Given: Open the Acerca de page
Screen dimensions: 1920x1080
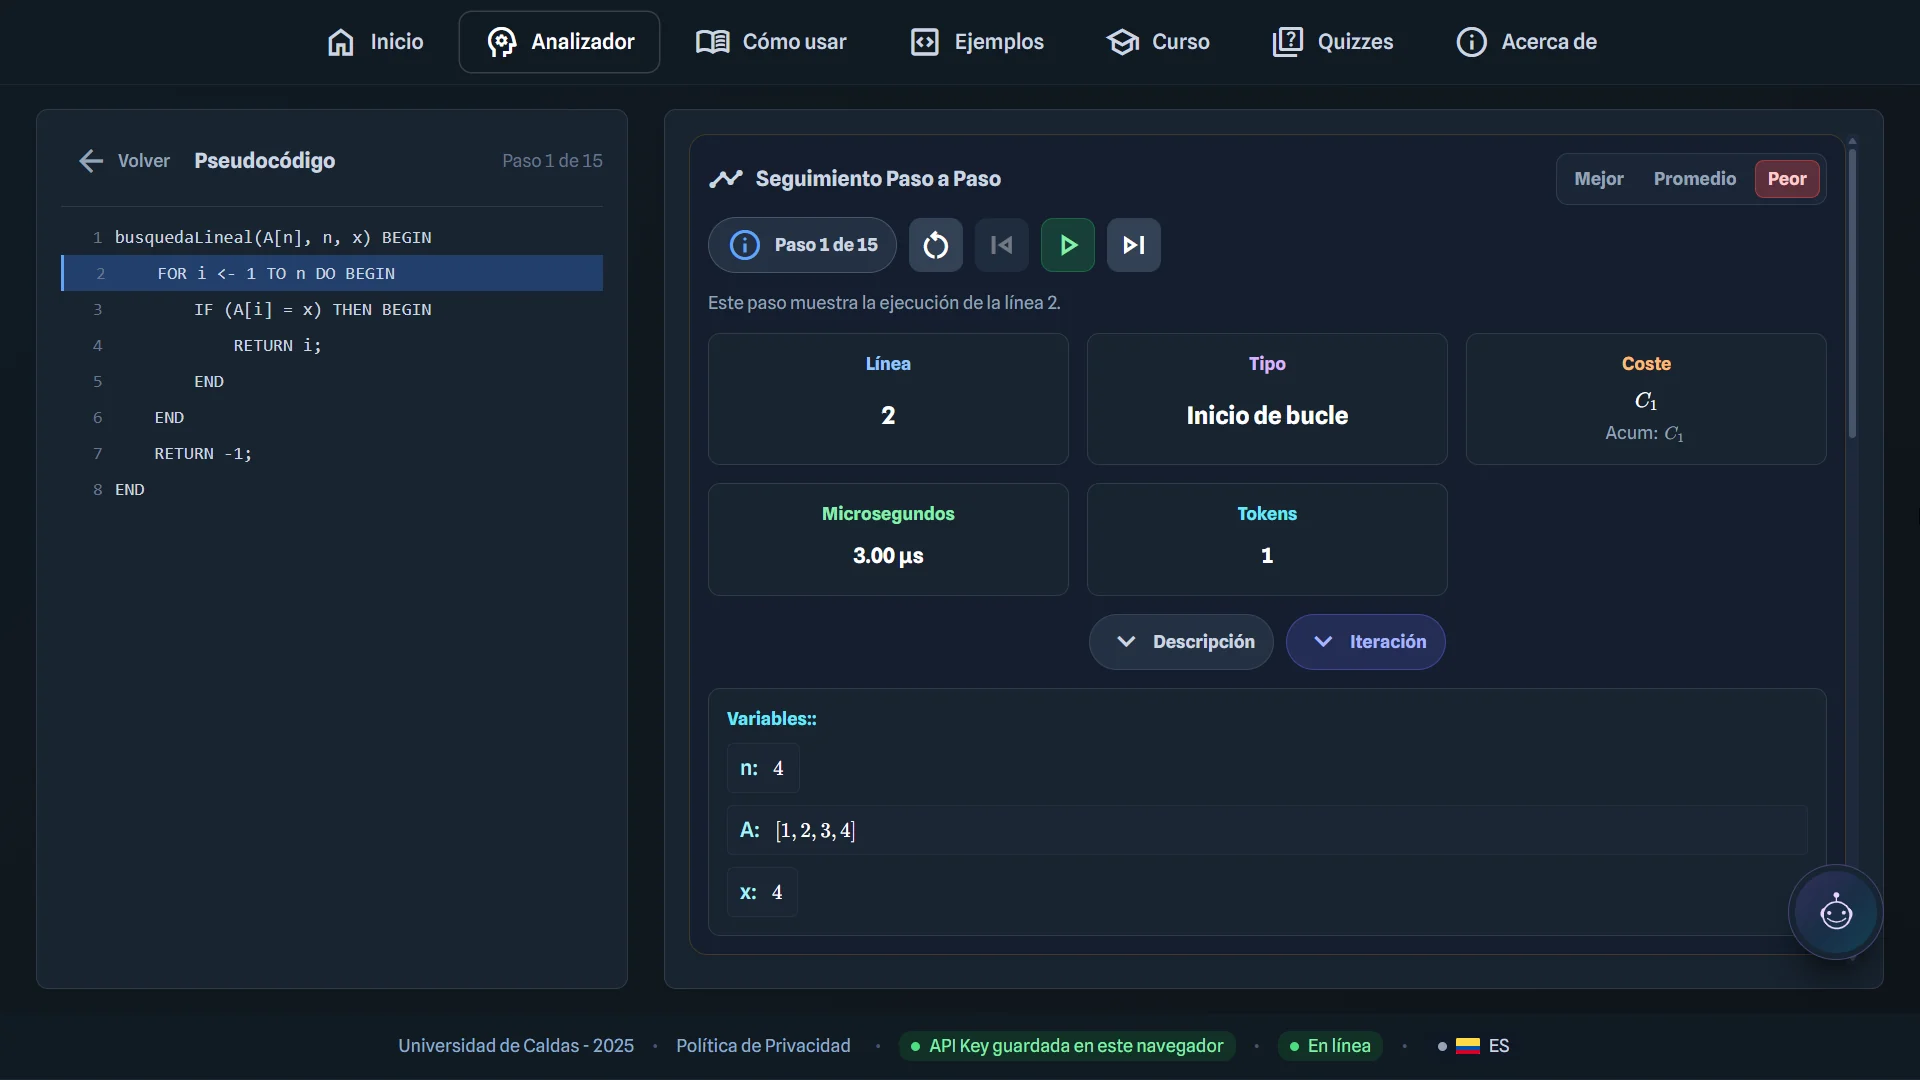Looking at the screenshot, I should 1526,42.
